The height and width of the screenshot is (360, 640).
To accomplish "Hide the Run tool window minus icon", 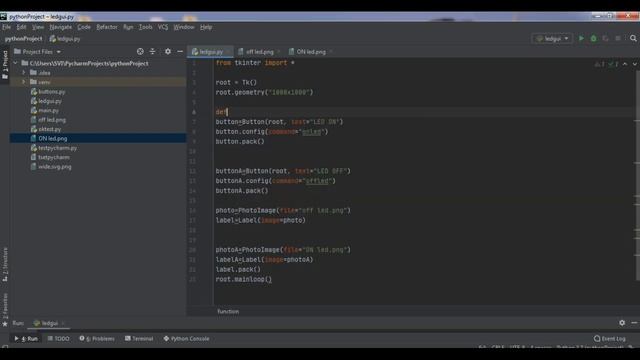I will coord(634,322).
